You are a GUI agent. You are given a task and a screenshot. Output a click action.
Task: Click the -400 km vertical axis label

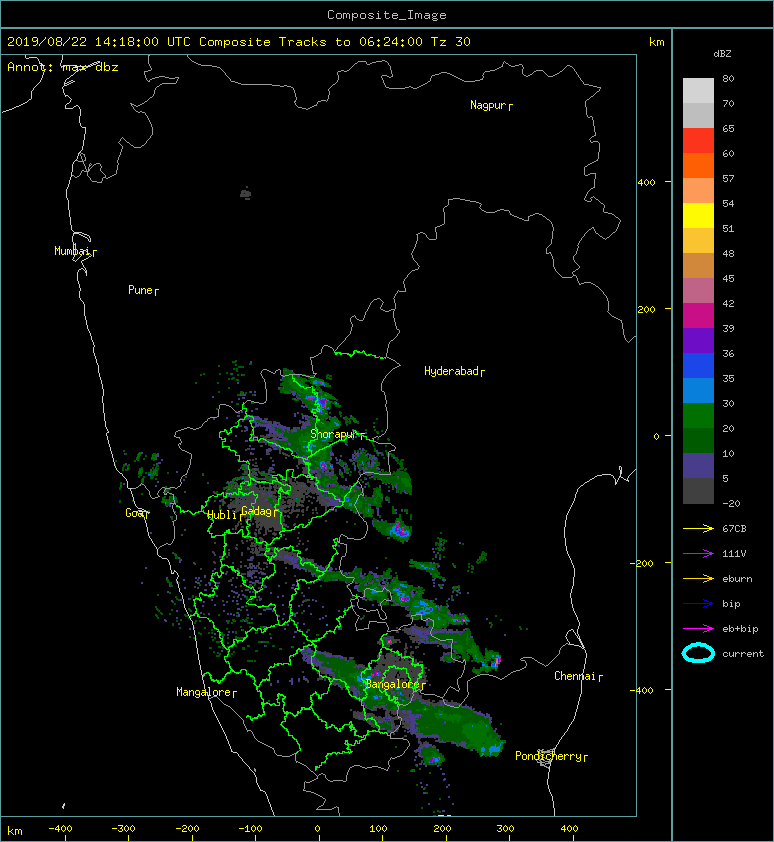click(x=642, y=690)
